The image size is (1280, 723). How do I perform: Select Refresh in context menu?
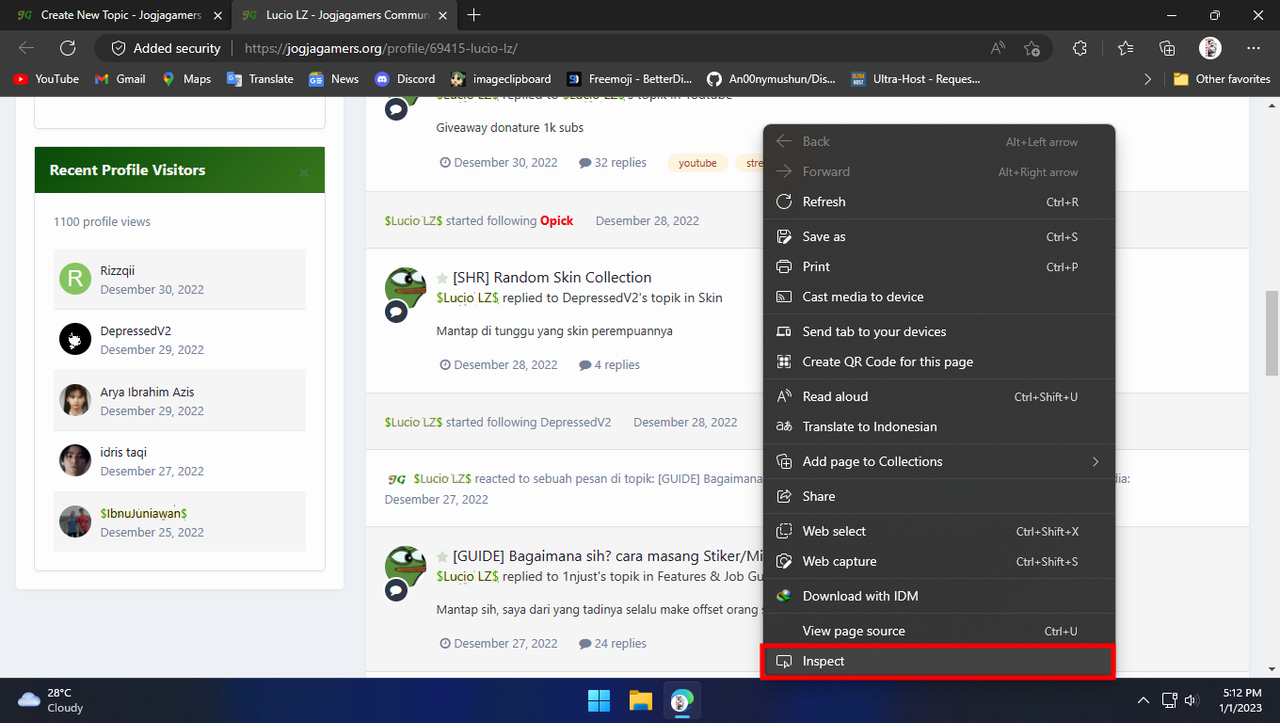[938, 201]
